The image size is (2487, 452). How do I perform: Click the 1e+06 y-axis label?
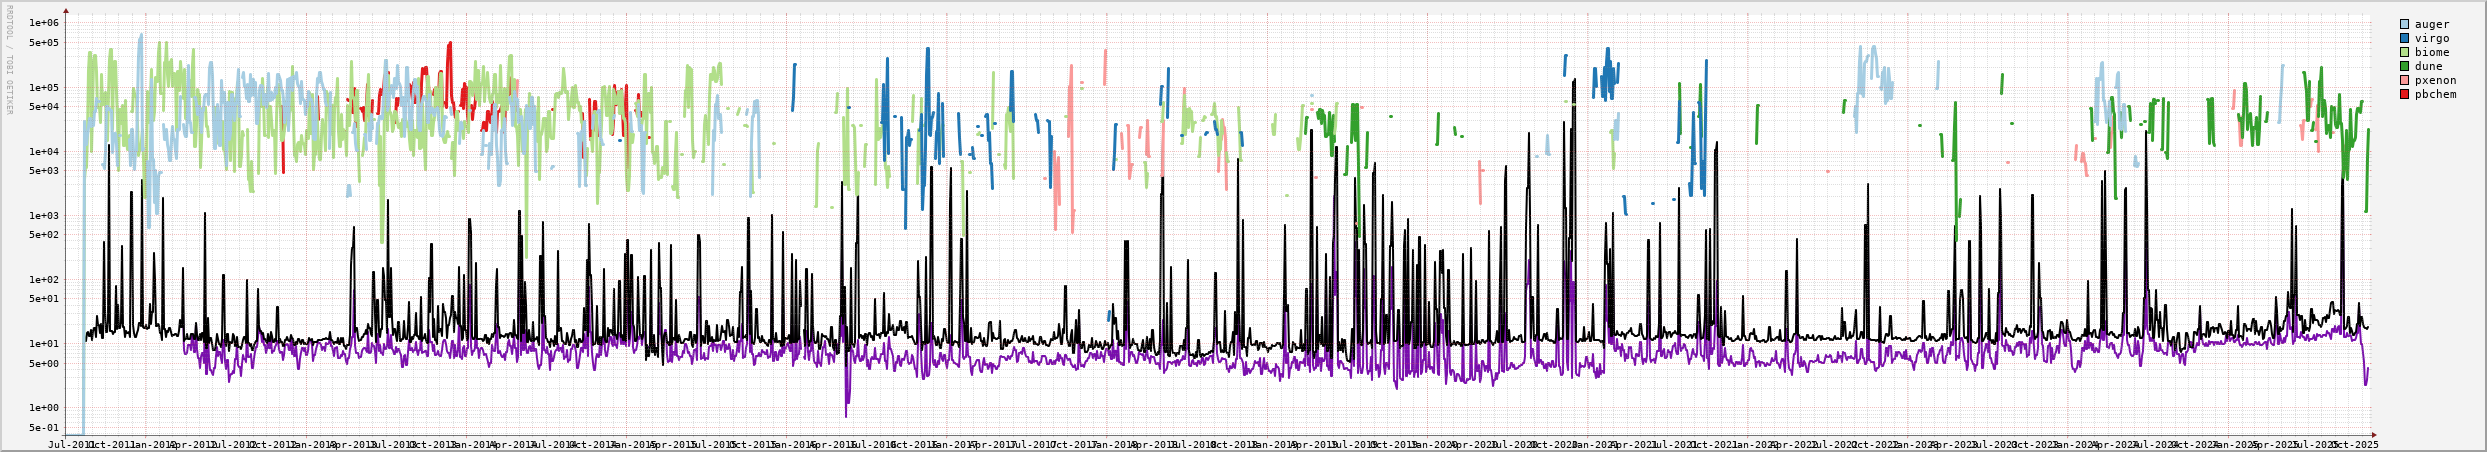tap(44, 23)
